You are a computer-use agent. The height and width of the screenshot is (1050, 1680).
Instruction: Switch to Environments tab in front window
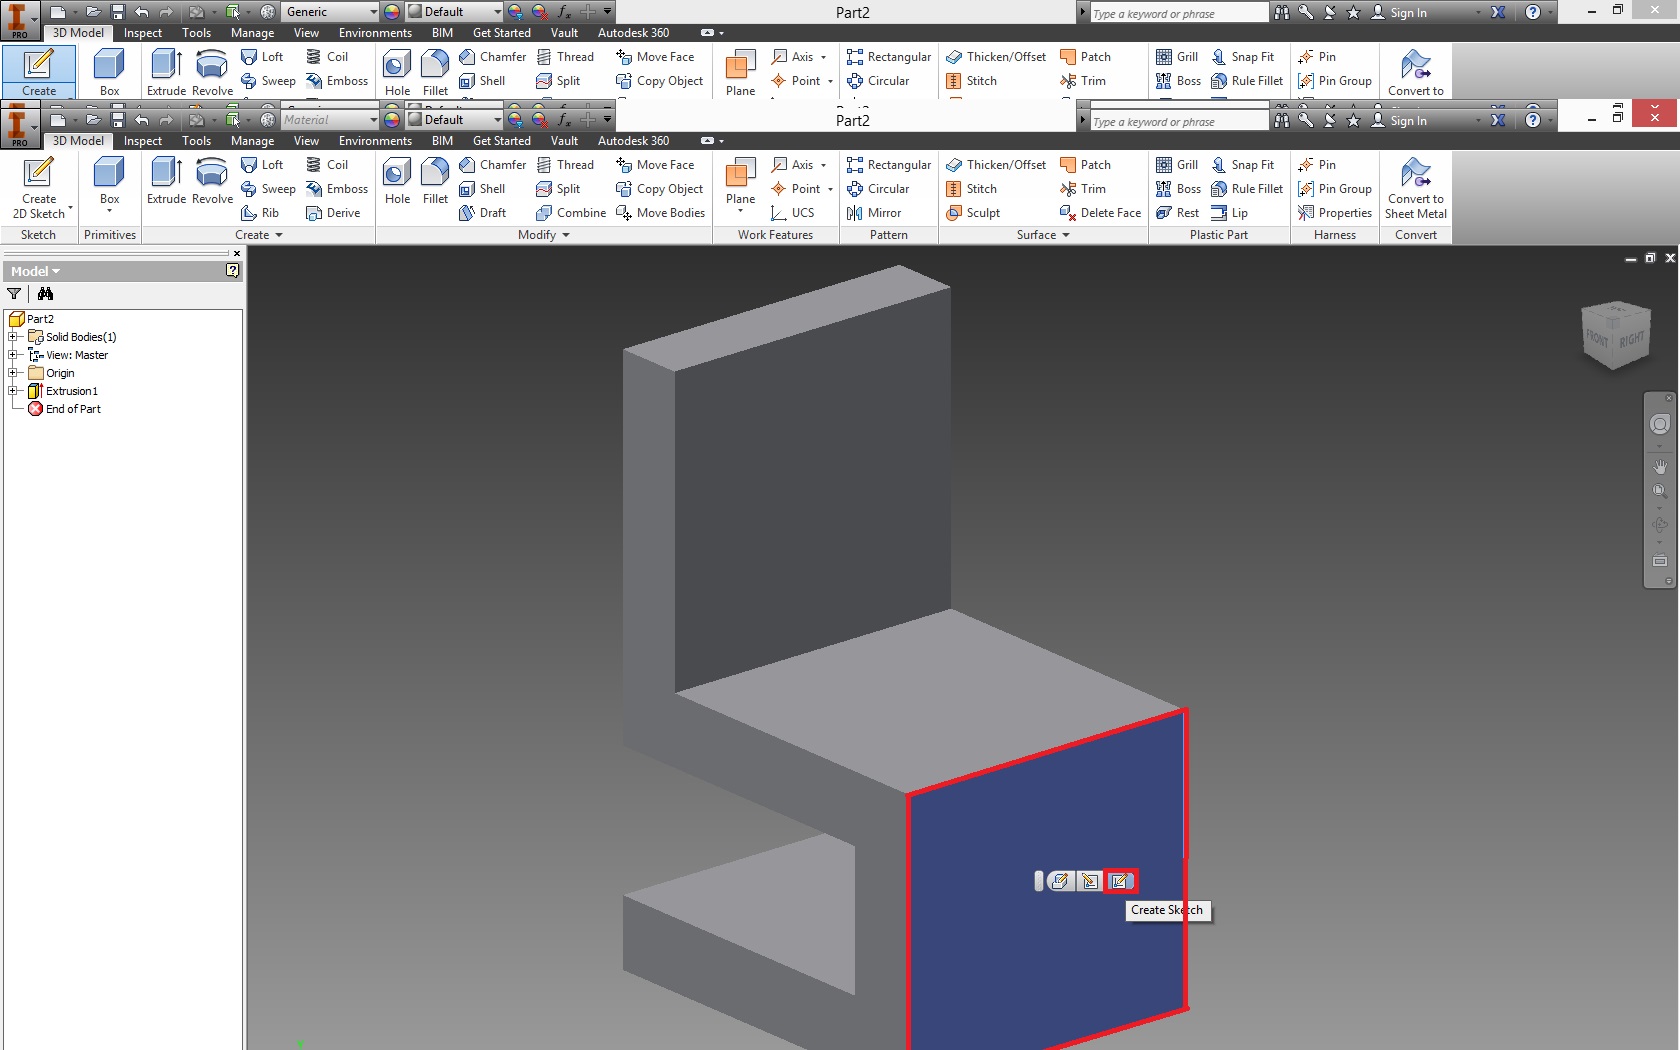click(375, 141)
